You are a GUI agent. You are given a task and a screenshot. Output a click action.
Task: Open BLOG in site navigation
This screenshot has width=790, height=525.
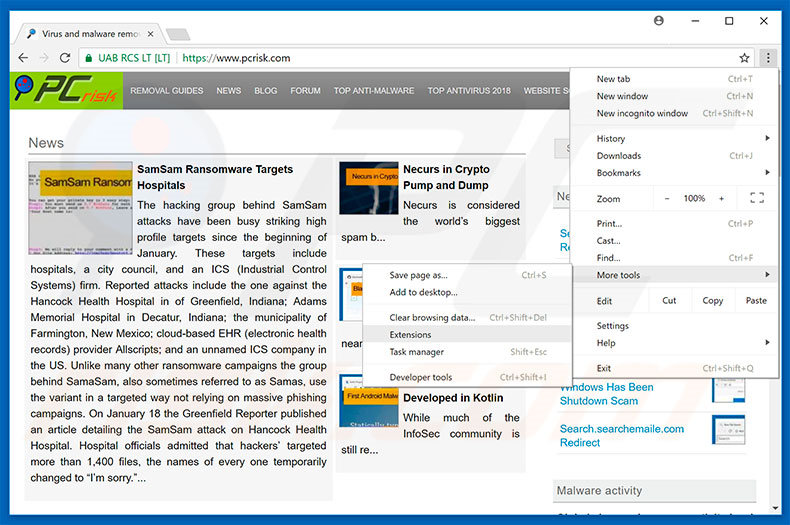(266, 91)
